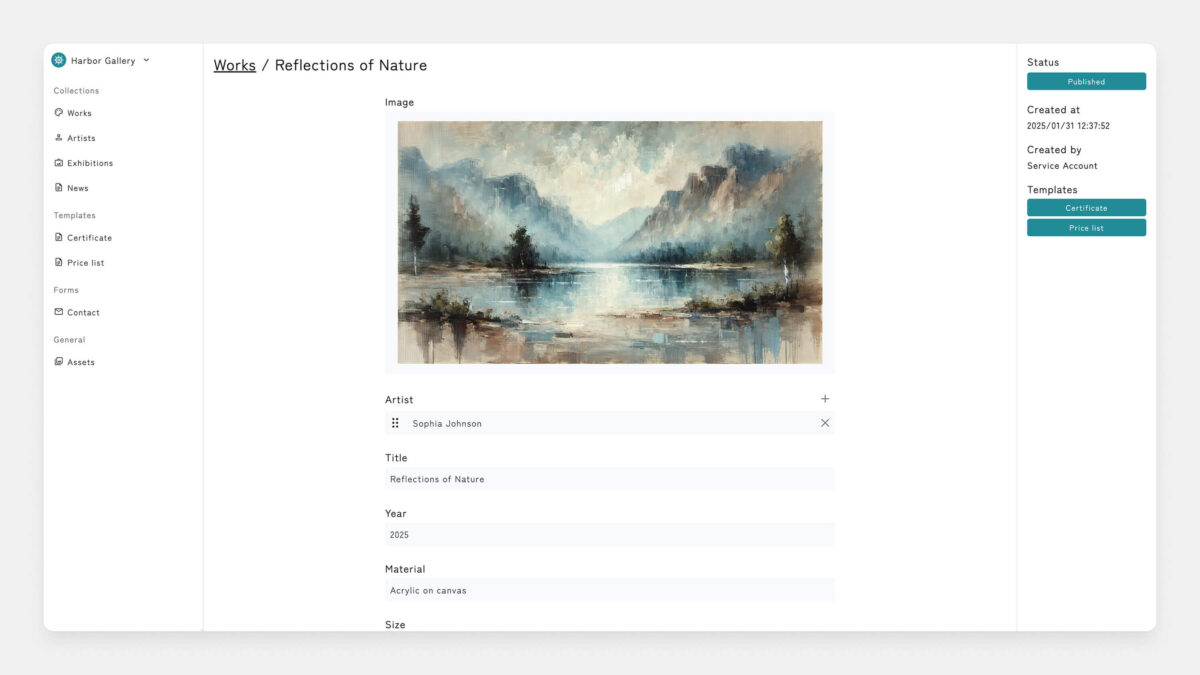Generate the Certificate template
The height and width of the screenshot is (675, 1200).
[1086, 207]
